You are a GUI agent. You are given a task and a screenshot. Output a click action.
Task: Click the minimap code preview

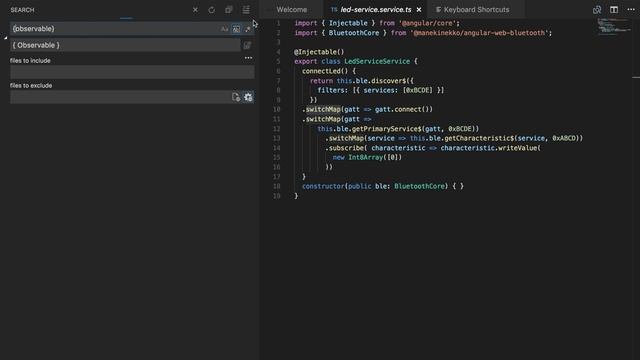click(x=614, y=27)
